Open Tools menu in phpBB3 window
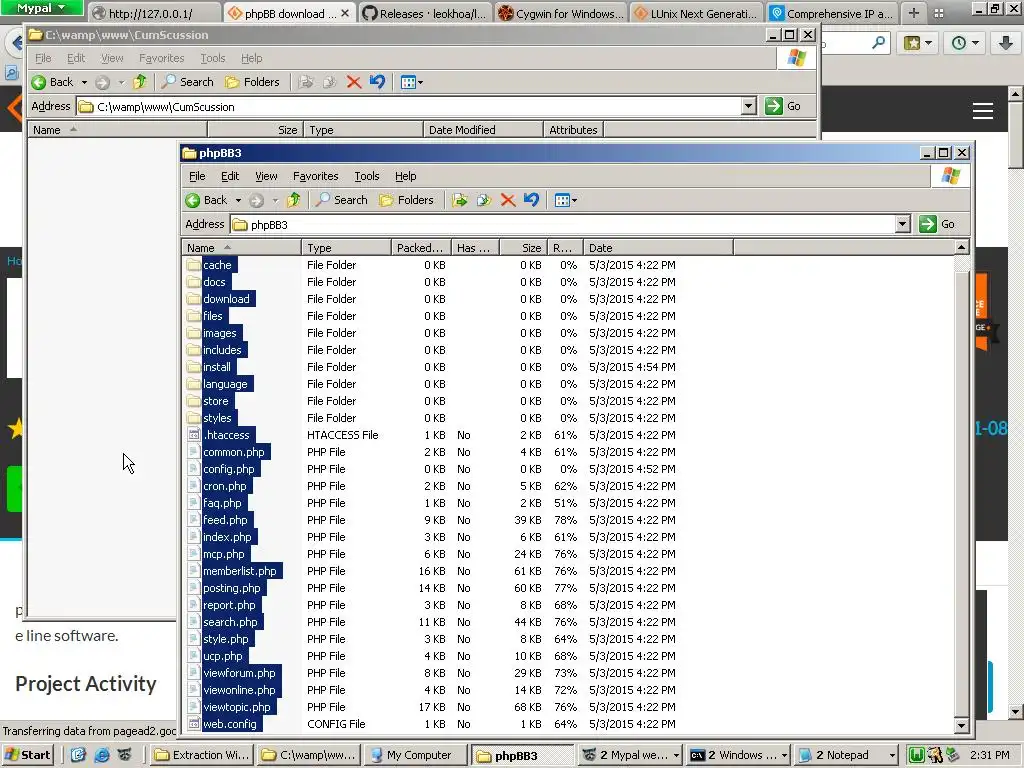The image size is (1024, 768). pos(366,176)
